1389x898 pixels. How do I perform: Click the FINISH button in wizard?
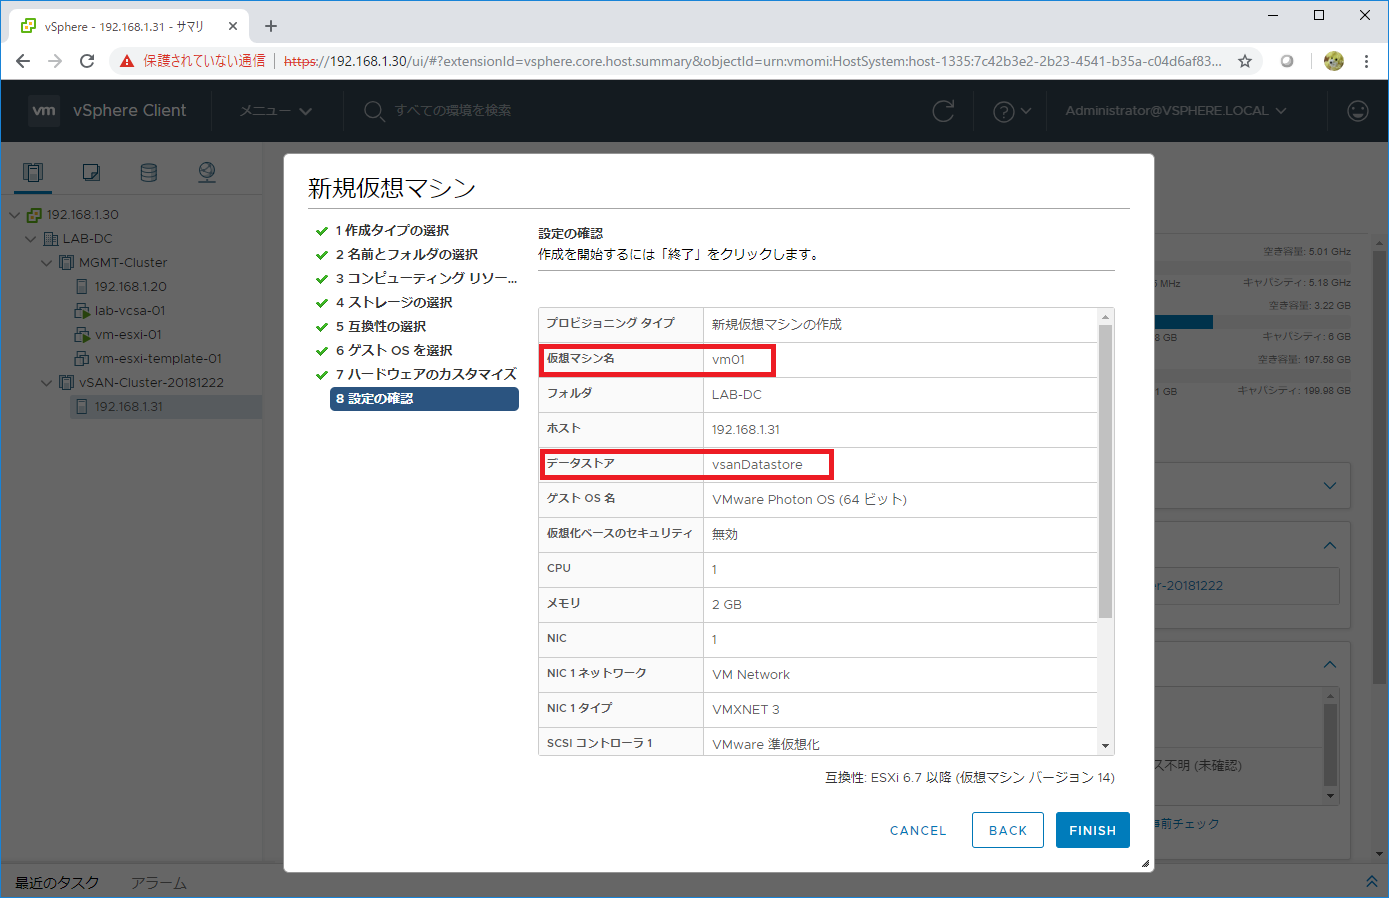pyautogui.click(x=1092, y=830)
